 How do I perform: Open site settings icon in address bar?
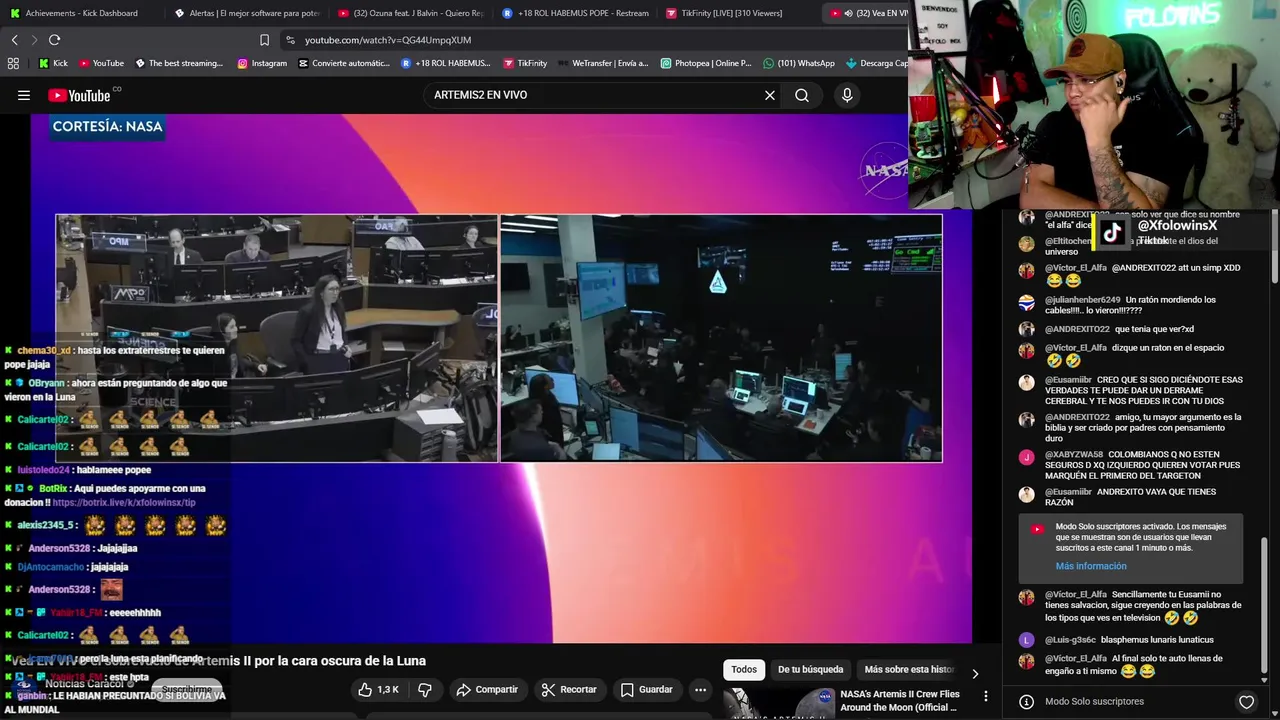(x=290, y=40)
